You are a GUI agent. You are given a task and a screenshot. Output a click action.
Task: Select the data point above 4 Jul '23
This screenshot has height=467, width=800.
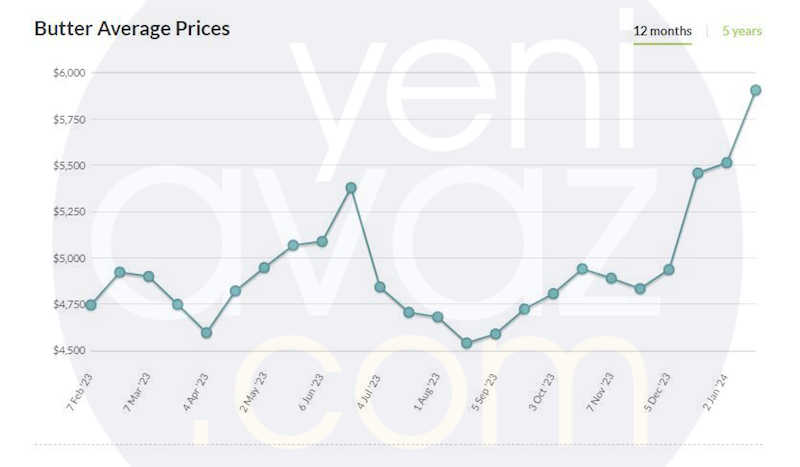380,287
